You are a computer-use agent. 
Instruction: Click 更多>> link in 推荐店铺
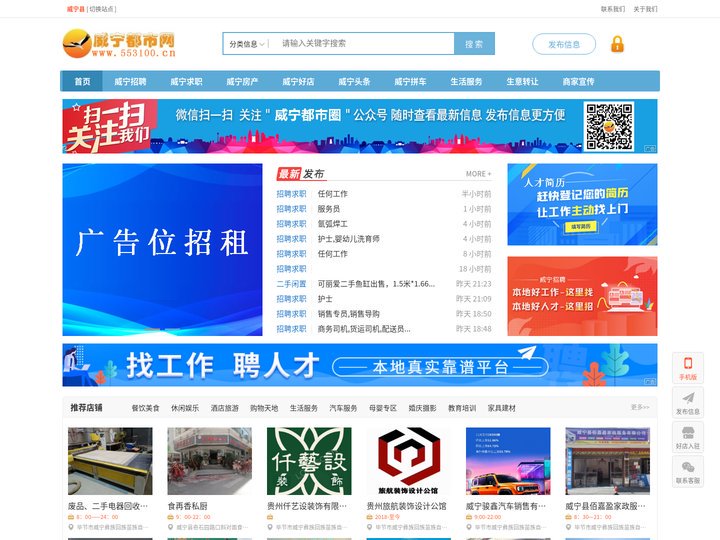pyautogui.click(x=640, y=407)
